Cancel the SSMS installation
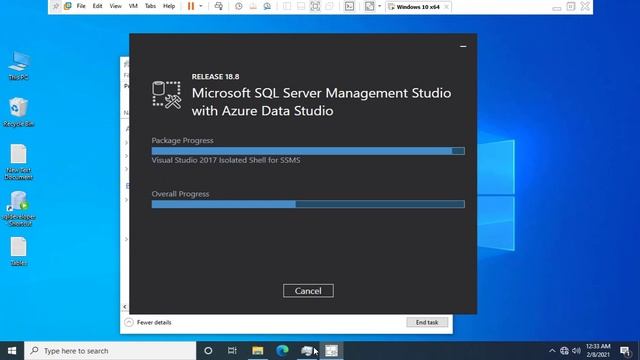Image resolution: width=640 pixels, height=360 pixels. (308, 291)
